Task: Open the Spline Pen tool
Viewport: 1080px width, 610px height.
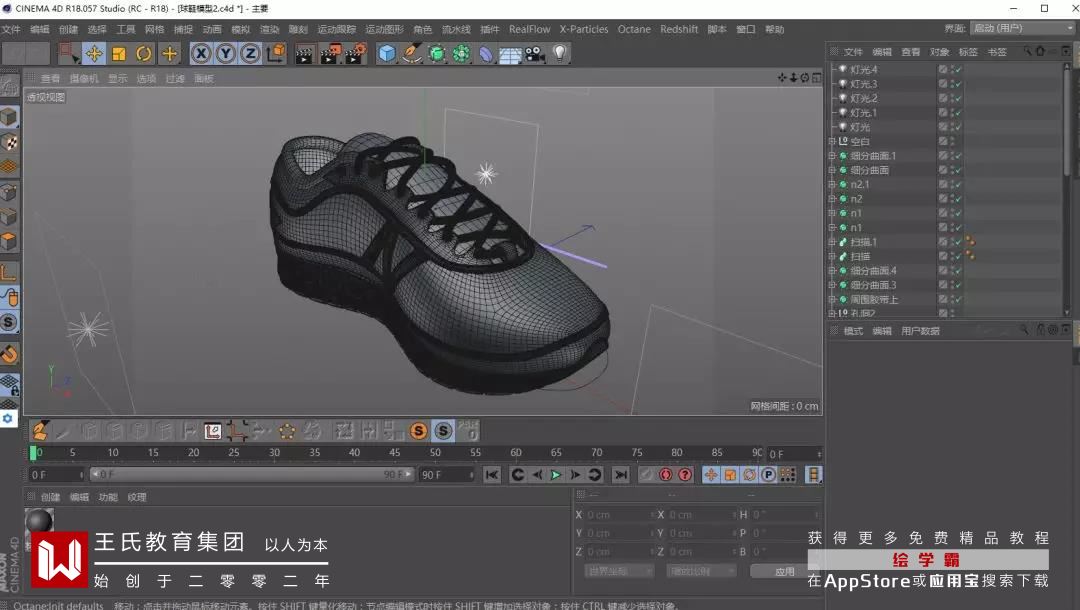Action: [x=411, y=54]
